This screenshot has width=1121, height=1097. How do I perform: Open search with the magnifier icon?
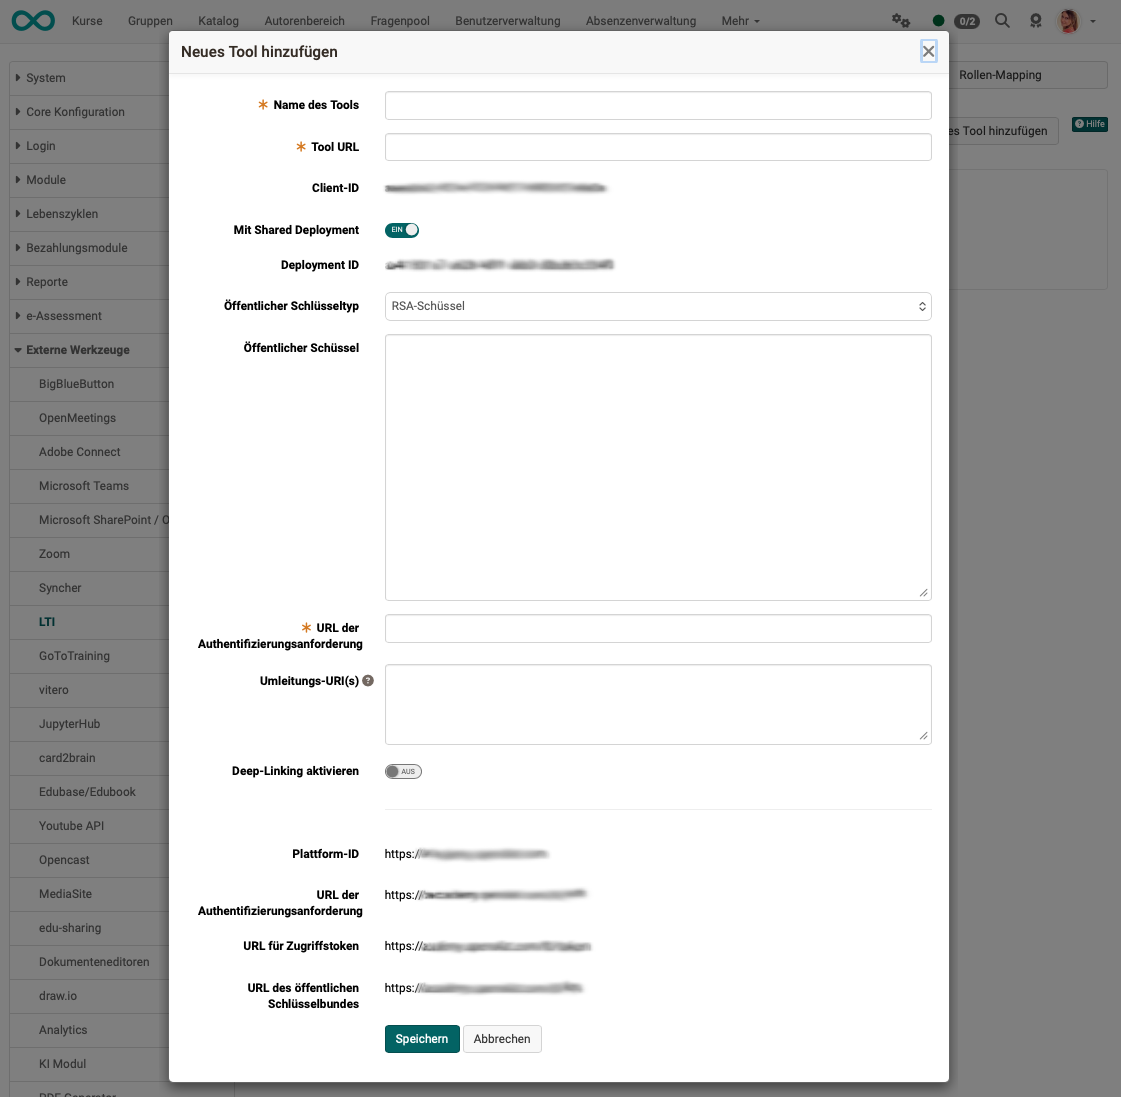[1002, 20]
